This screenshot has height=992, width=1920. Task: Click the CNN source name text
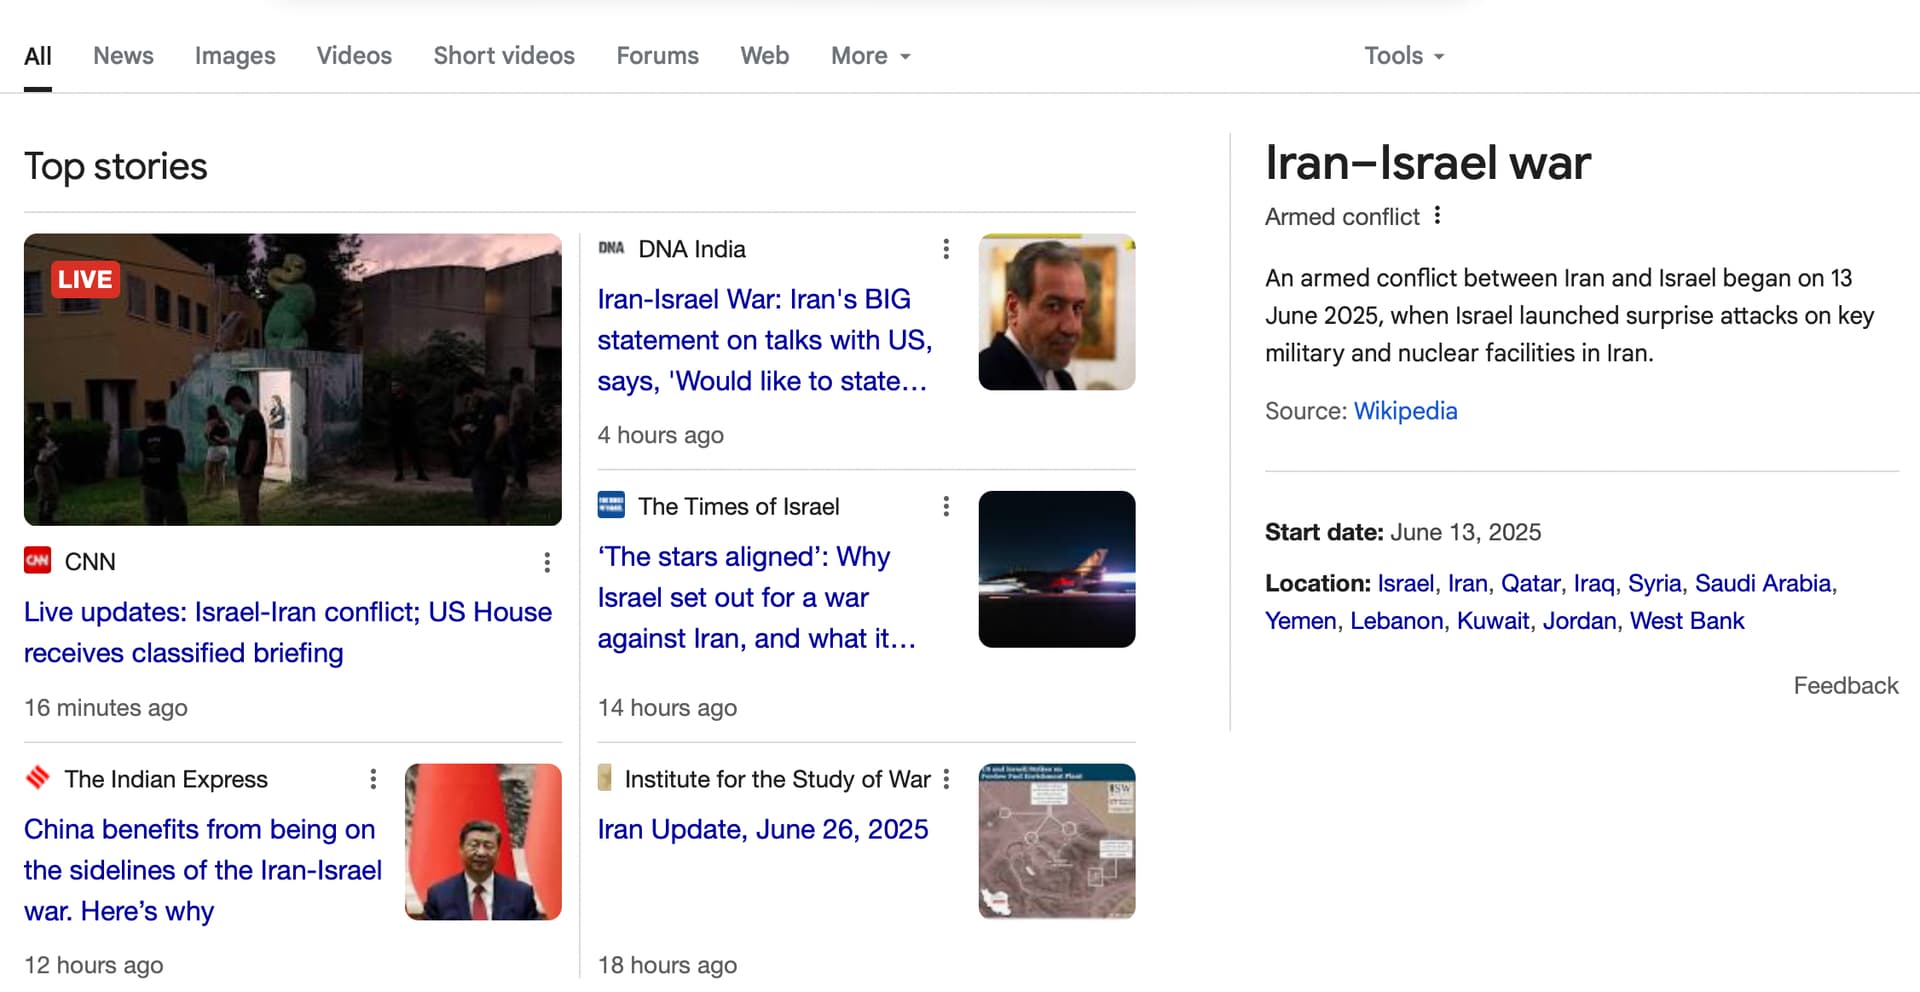90,562
